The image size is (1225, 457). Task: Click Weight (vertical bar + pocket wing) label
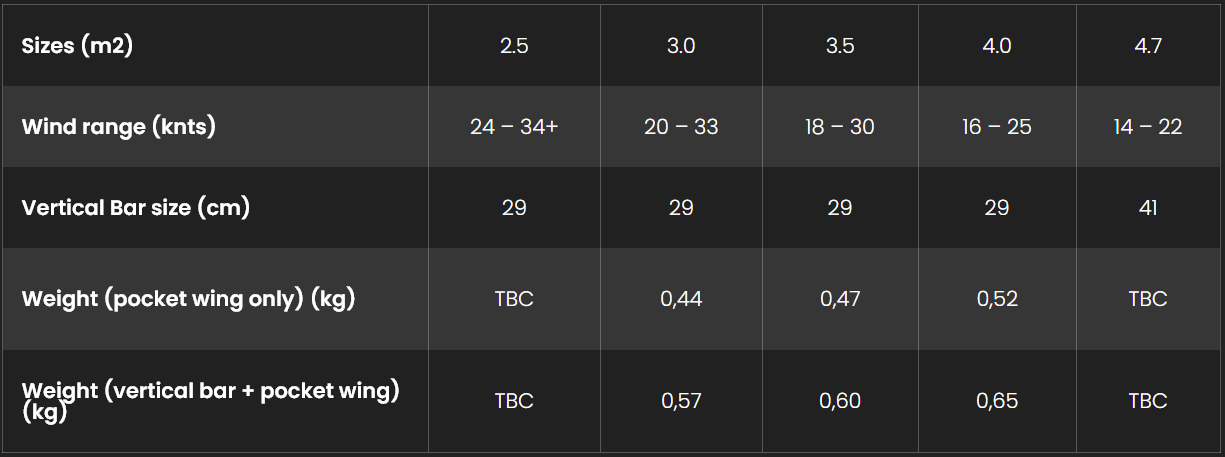tap(211, 400)
